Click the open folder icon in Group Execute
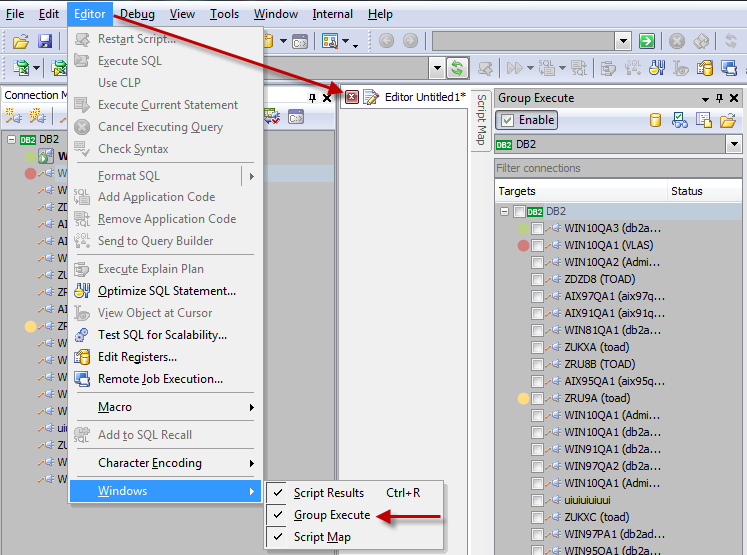 point(727,120)
